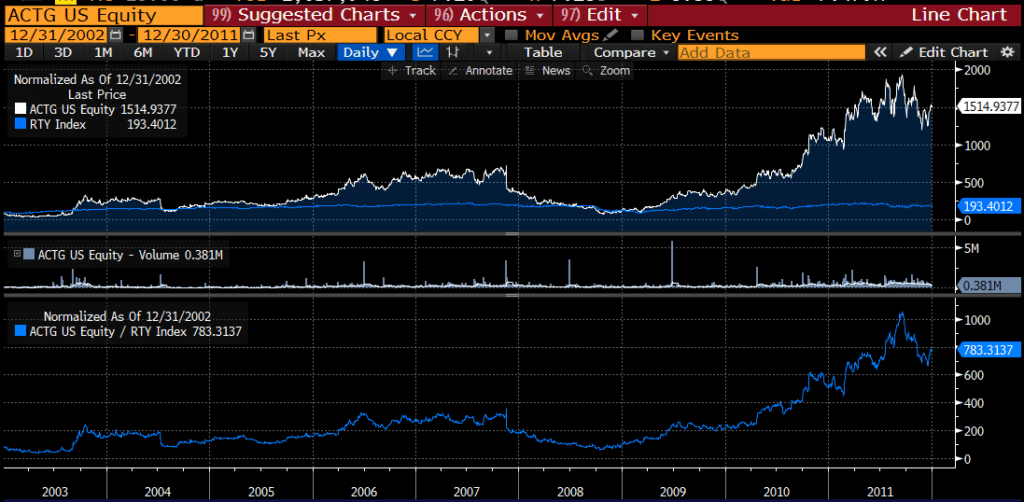
Task: Open the chart type dropdown arrow
Action: (489, 53)
